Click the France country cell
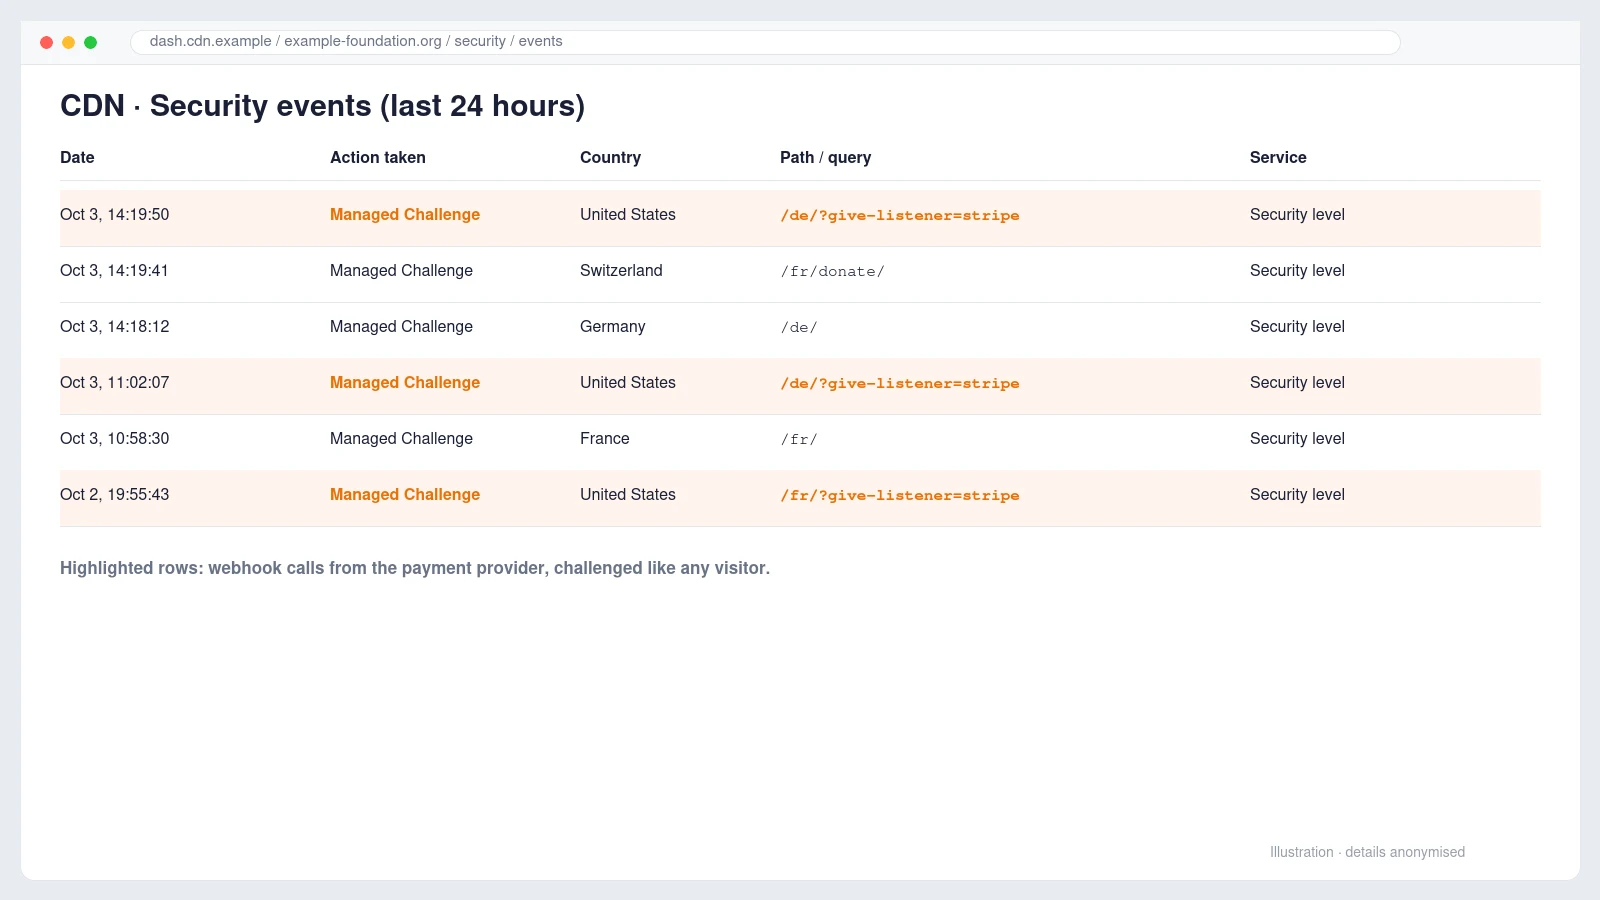1600x900 pixels. [x=605, y=438]
